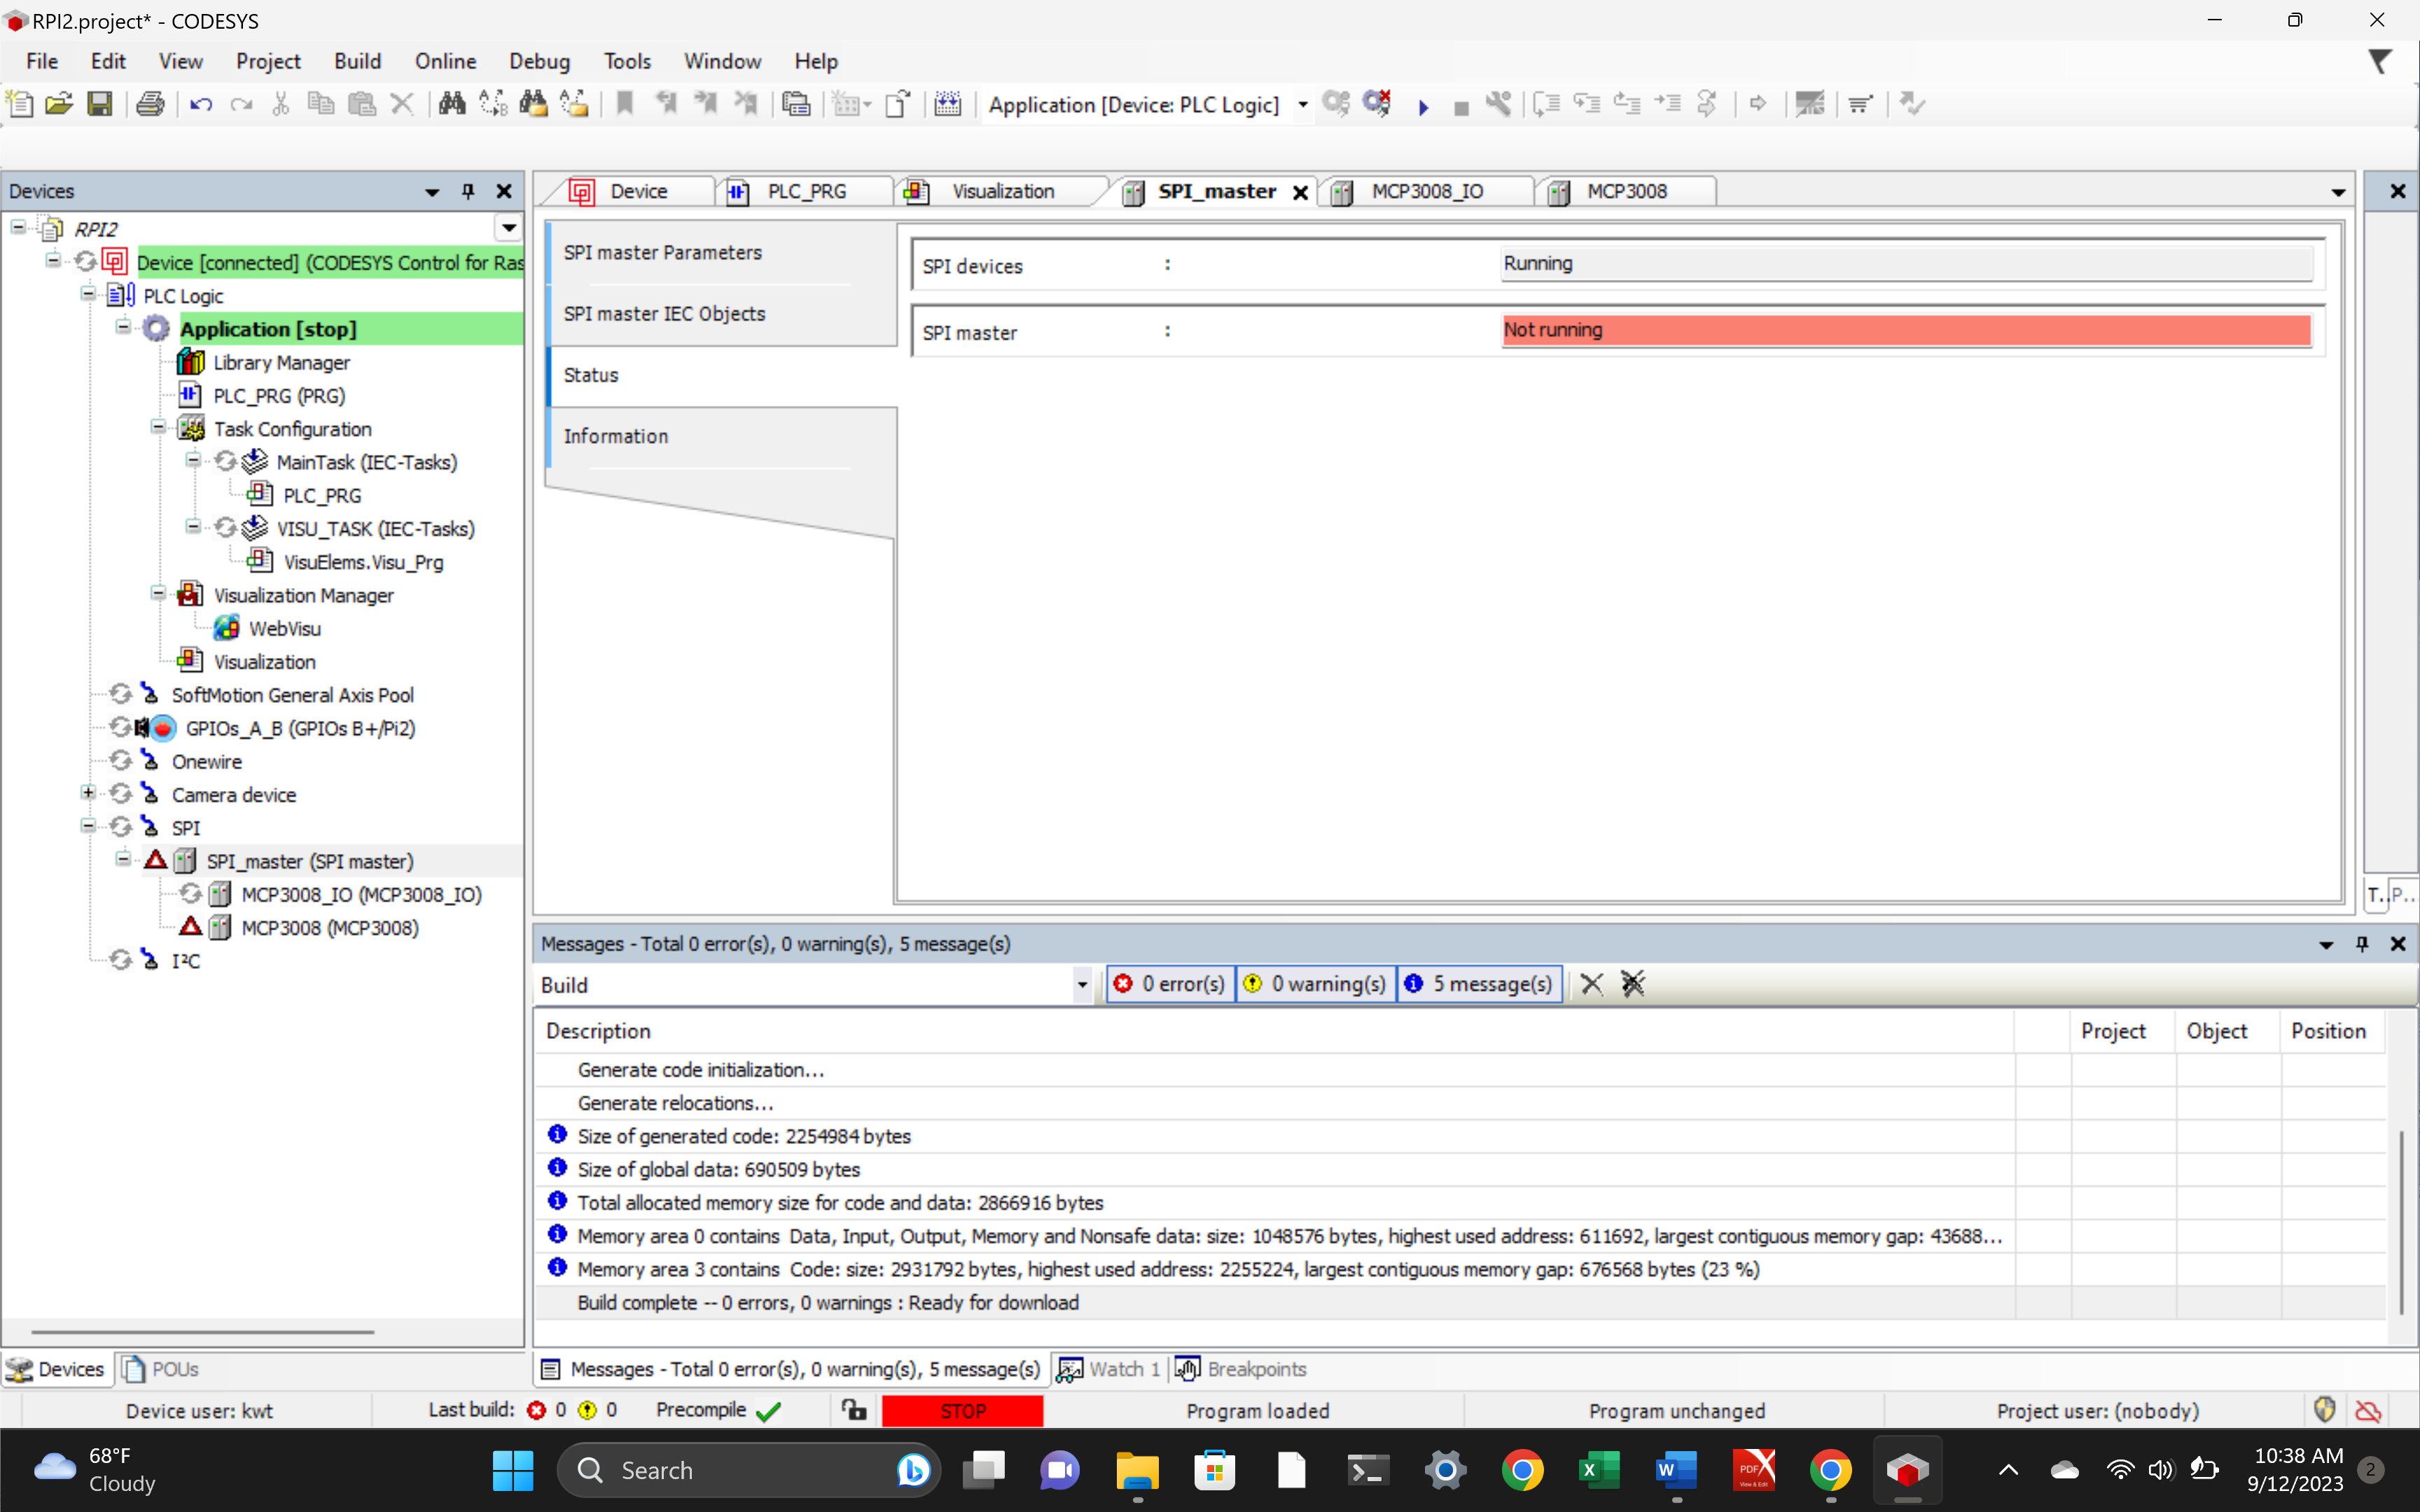Select Library Manager in the device tree
Screen dimensions: 2420x1512
point(282,362)
